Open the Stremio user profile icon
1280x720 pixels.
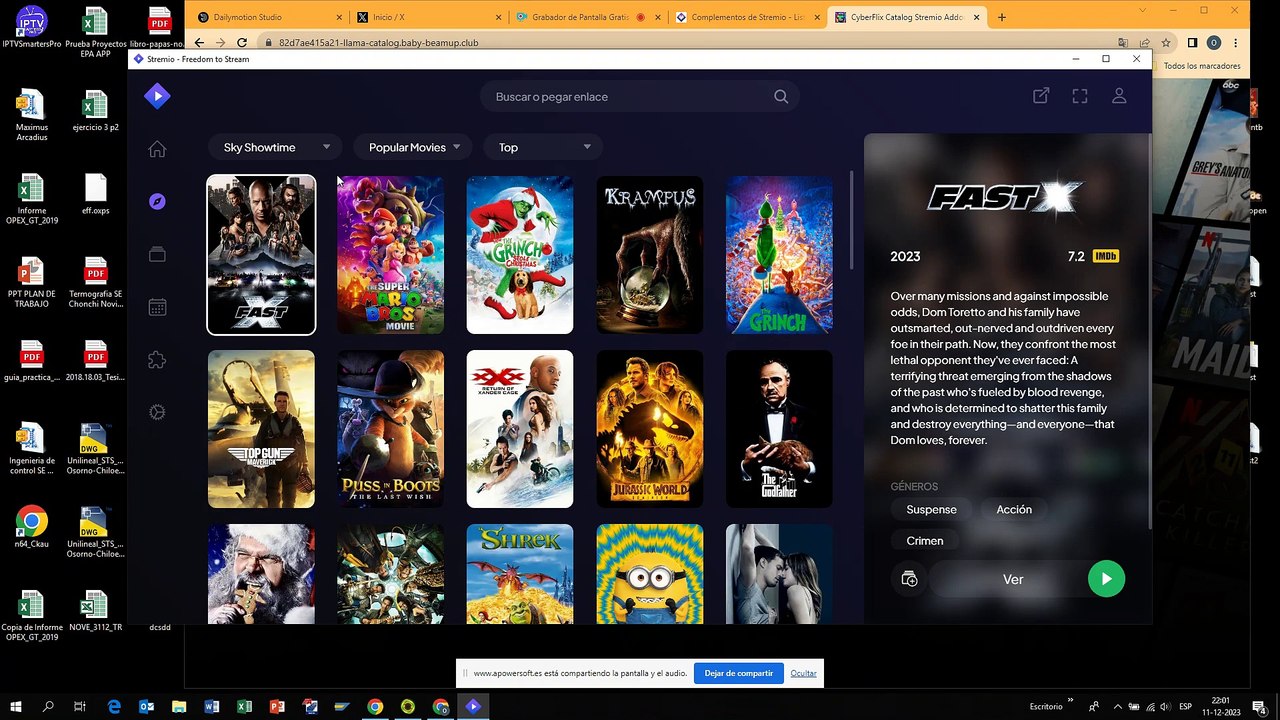coord(1119,96)
